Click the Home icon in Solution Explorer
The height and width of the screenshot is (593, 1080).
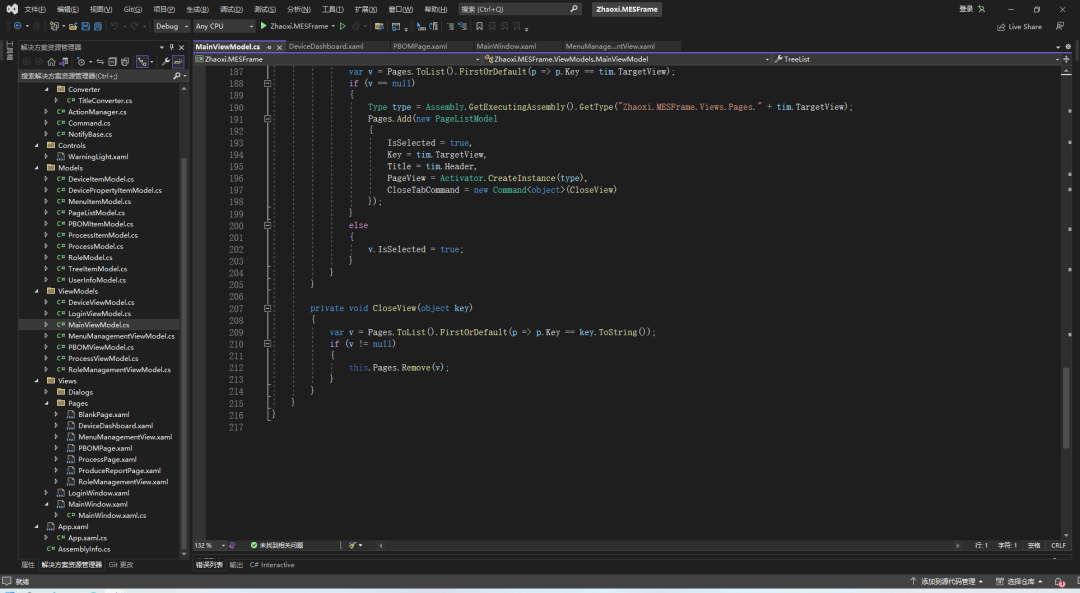(x=51, y=61)
